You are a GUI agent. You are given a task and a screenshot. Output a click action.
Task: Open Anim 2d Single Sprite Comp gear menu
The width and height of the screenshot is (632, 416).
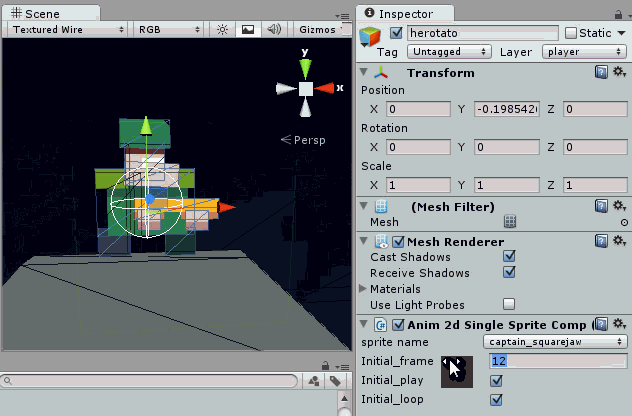[x=619, y=324]
